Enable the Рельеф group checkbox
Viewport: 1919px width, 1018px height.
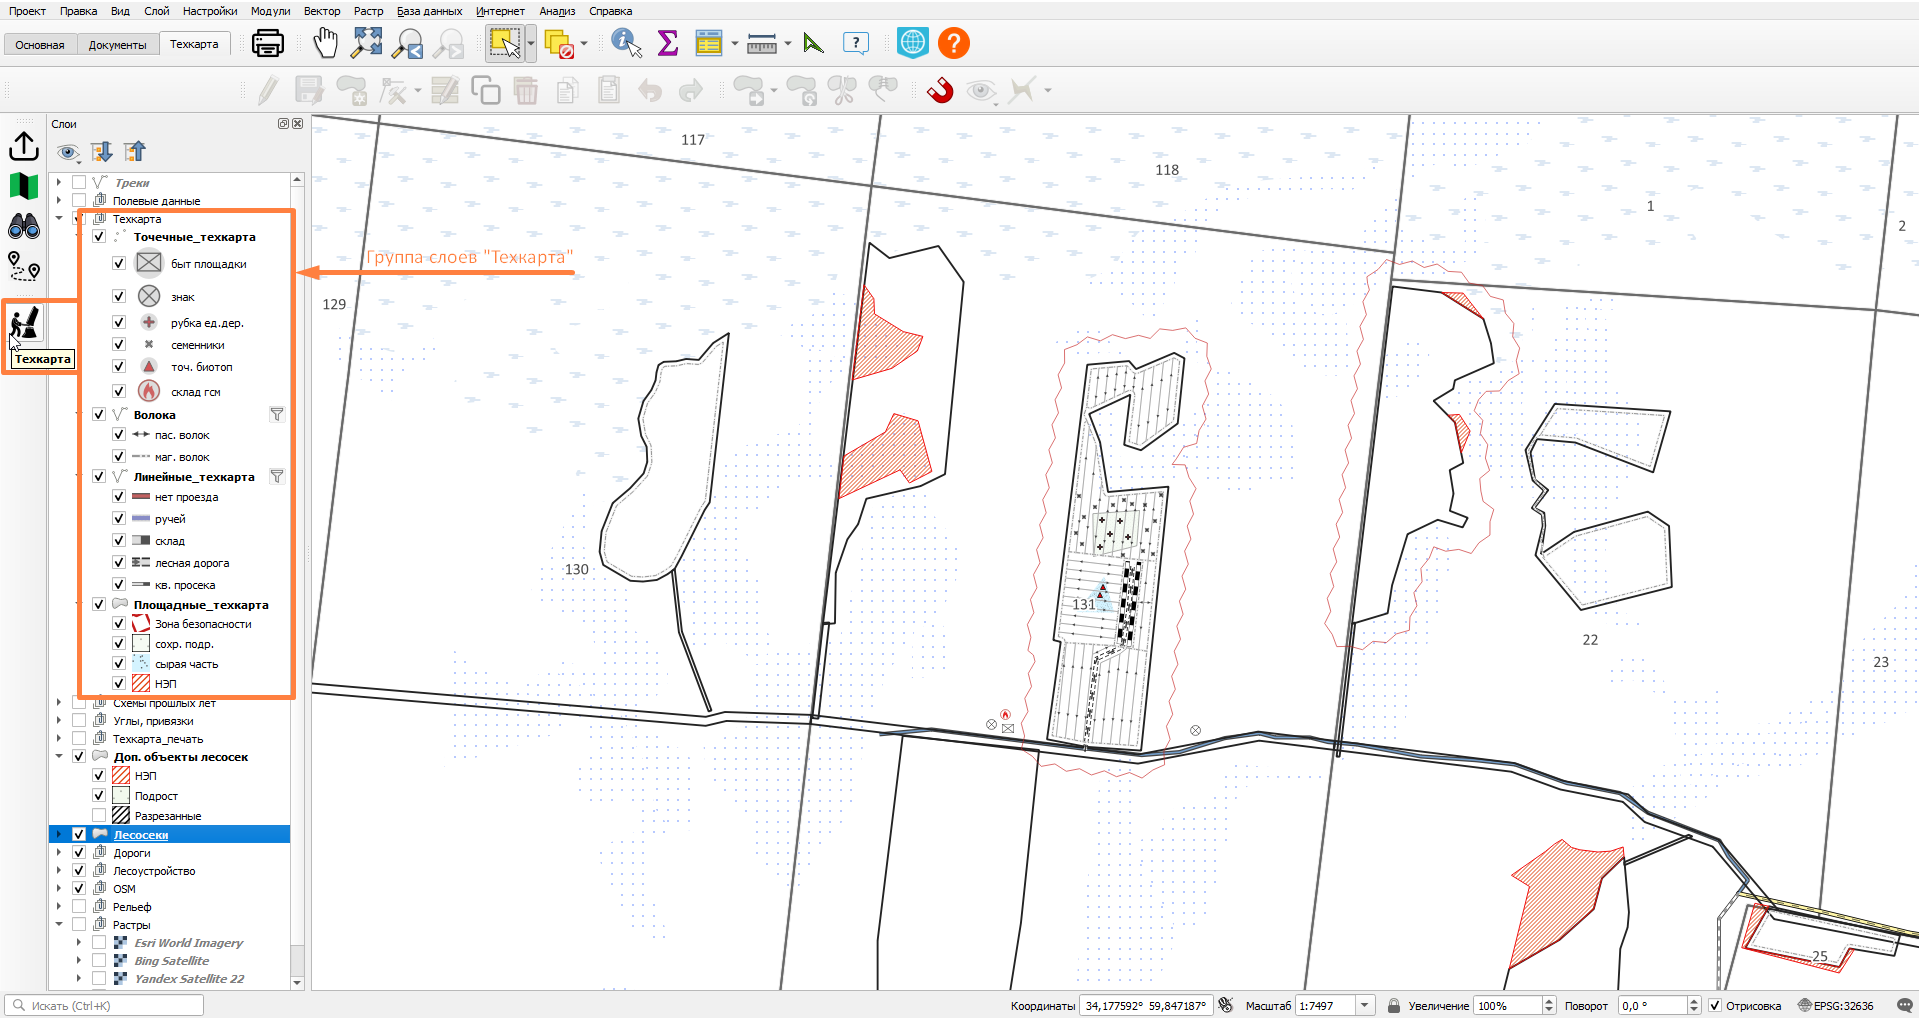click(79, 906)
